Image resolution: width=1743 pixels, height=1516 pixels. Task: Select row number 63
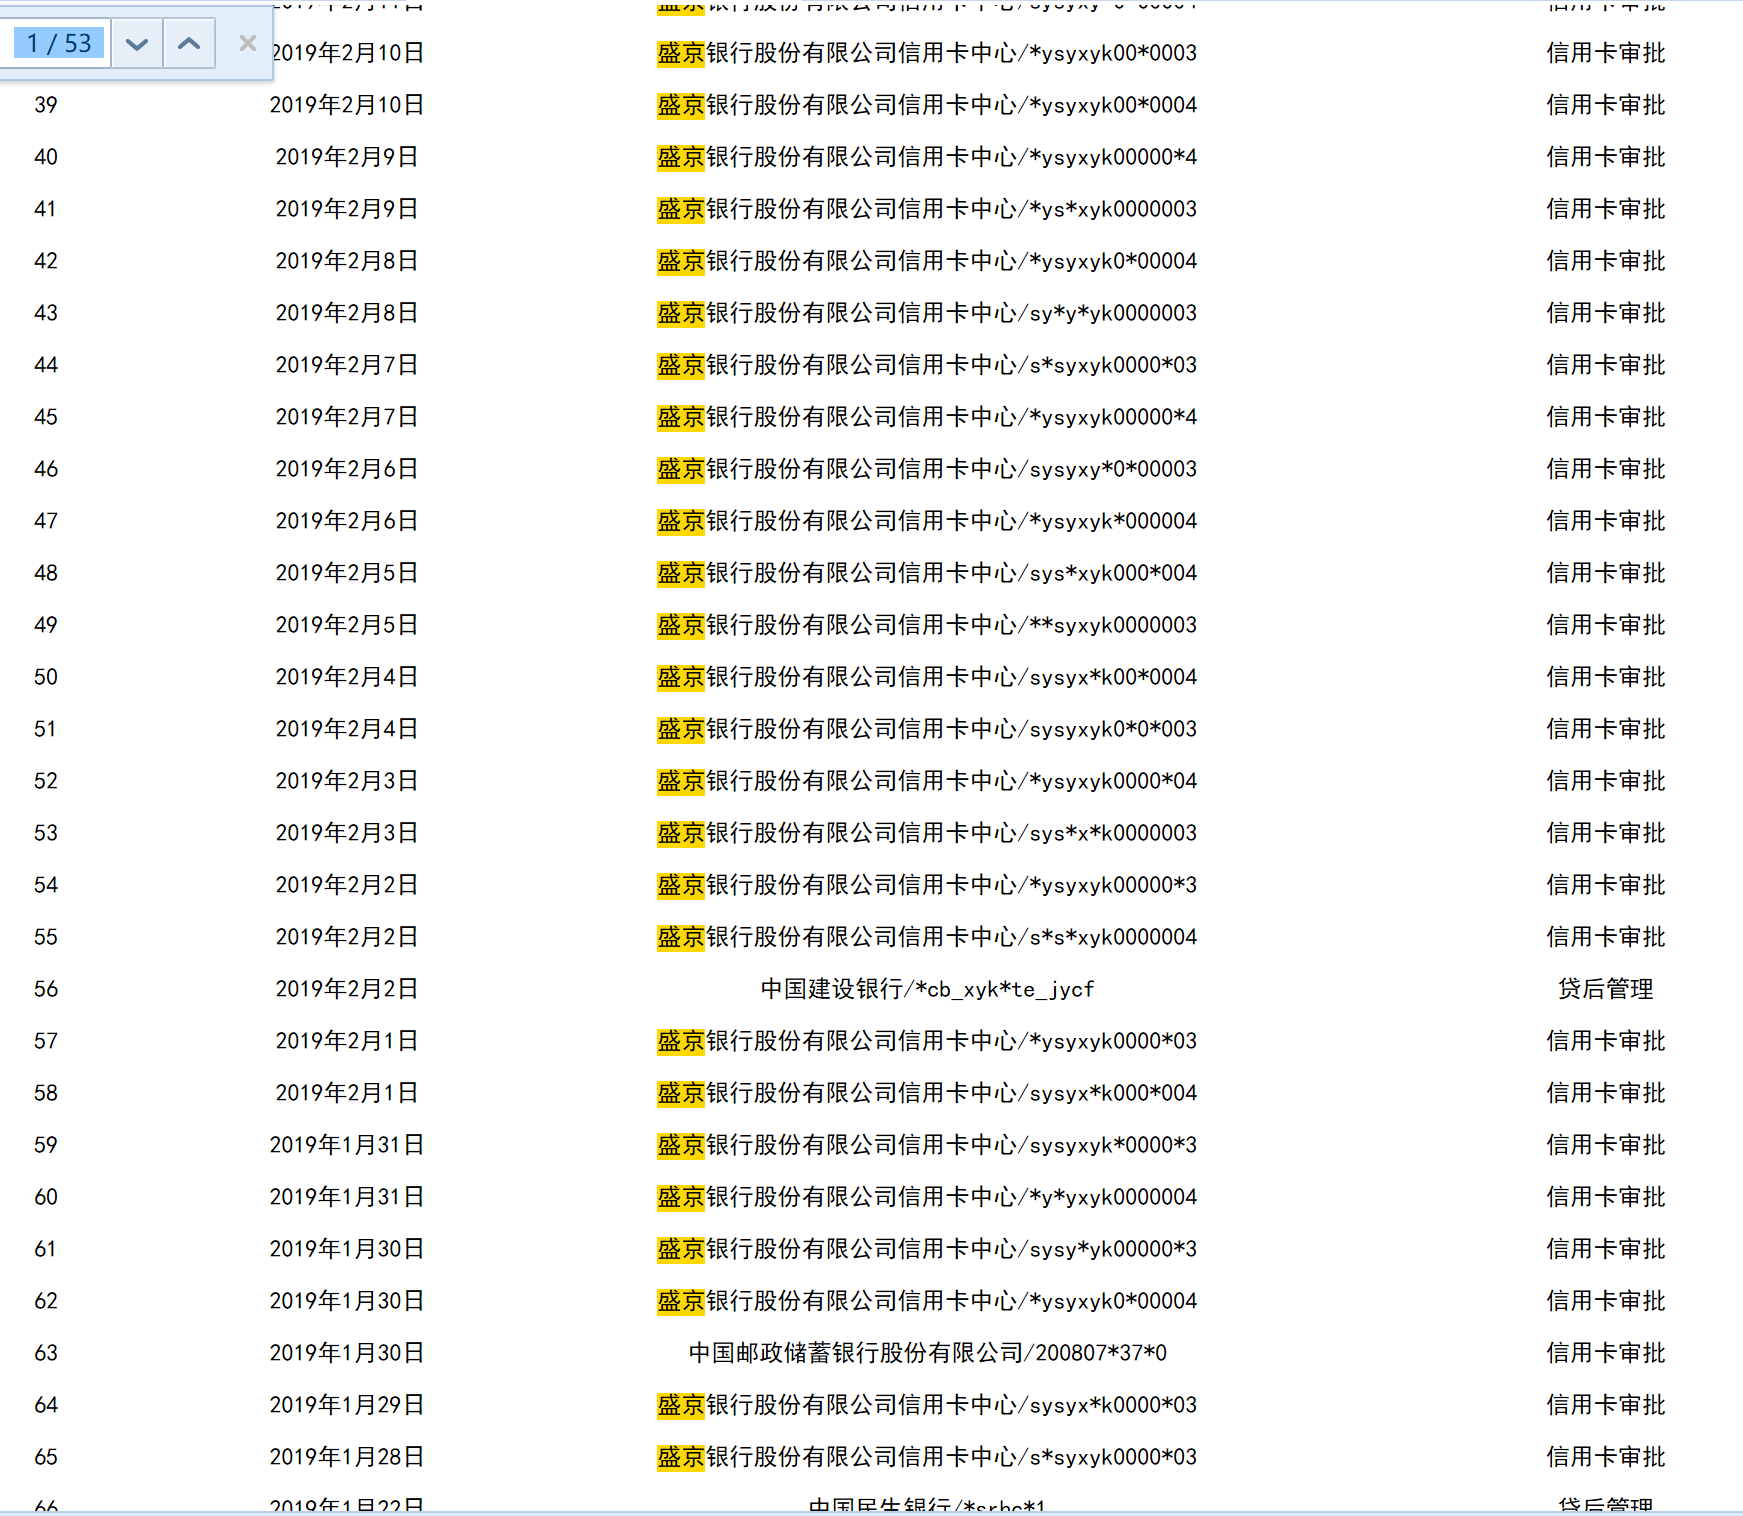(x=46, y=1353)
